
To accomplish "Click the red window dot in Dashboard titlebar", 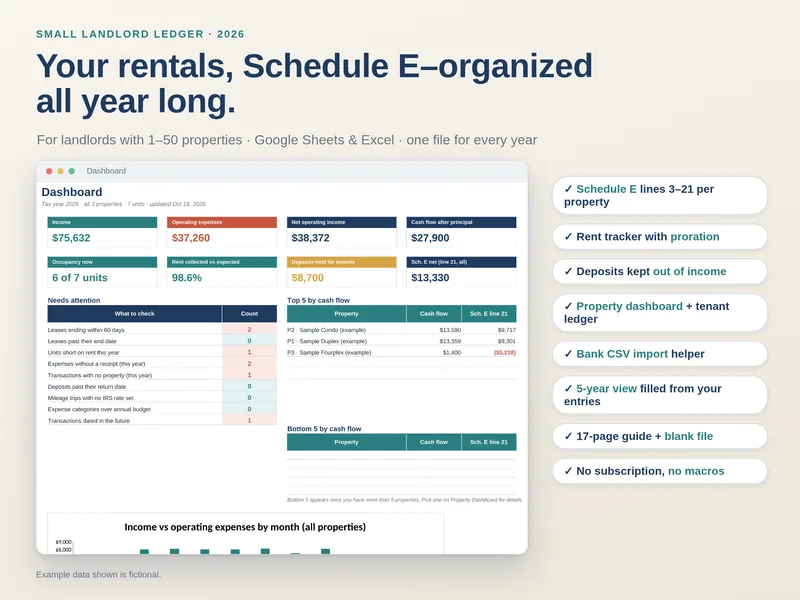I will pyautogui.click(x=49, y=171).
